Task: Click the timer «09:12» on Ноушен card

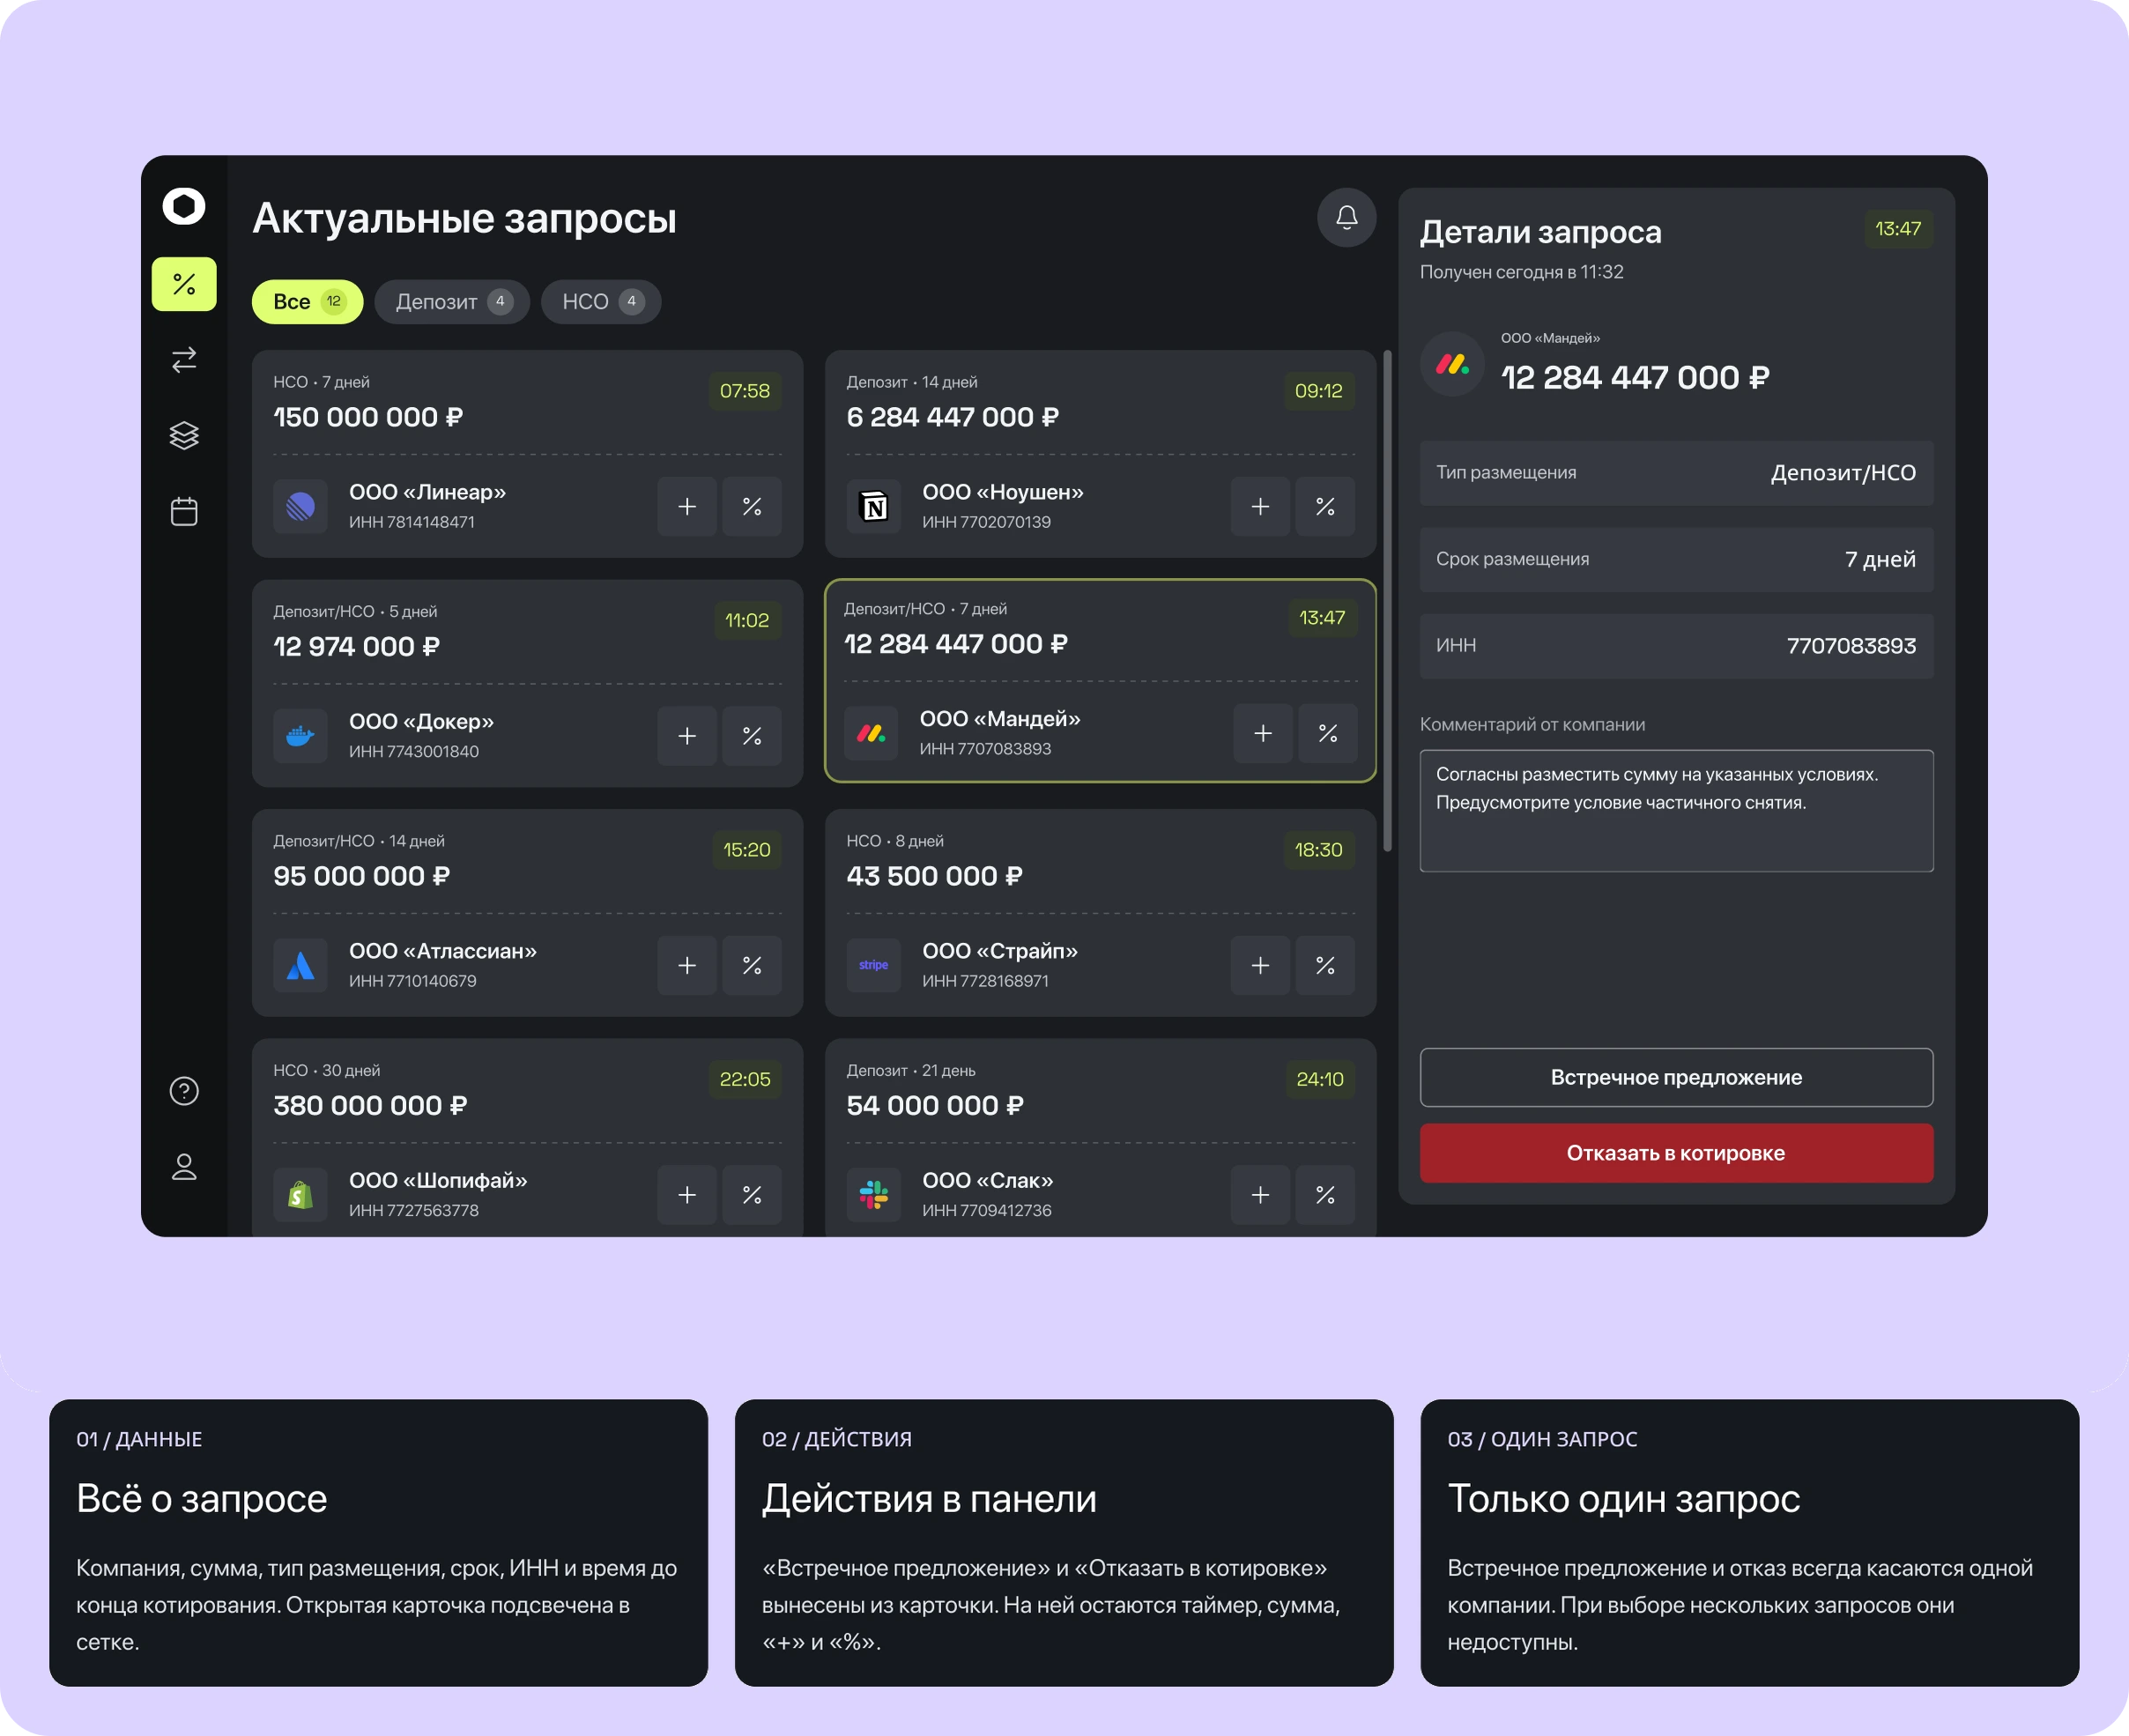Action: pos(1318,391)
